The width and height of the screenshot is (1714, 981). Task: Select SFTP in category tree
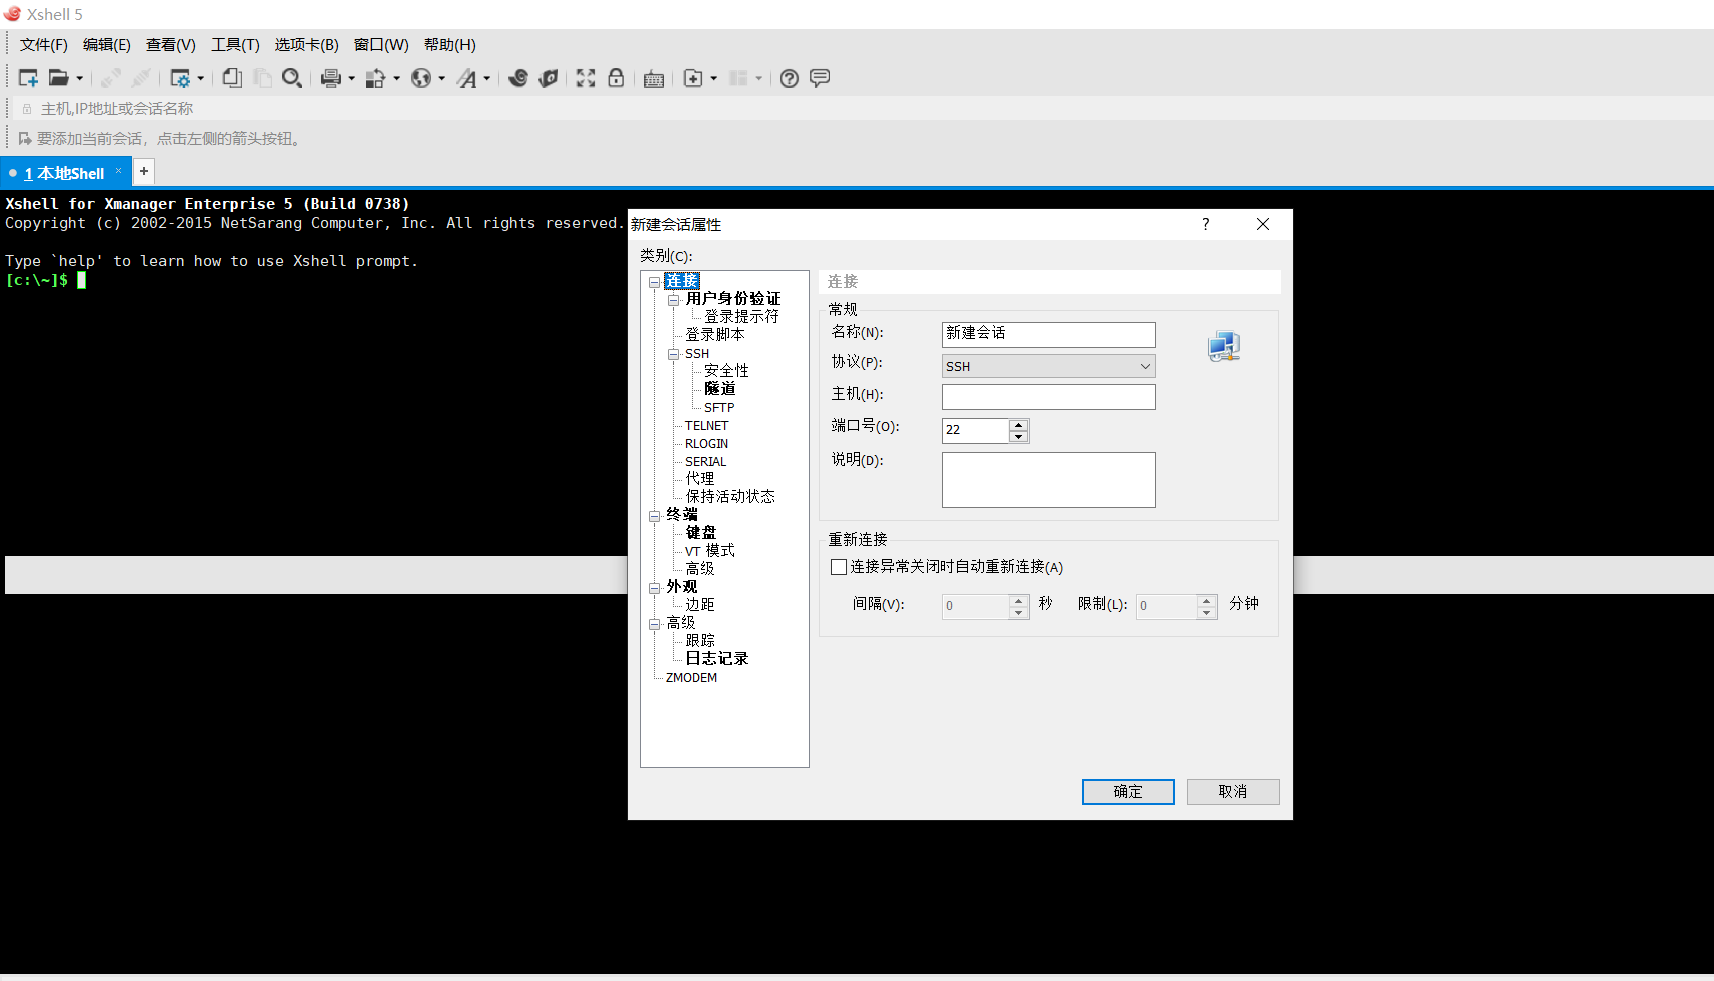[719, 407]
